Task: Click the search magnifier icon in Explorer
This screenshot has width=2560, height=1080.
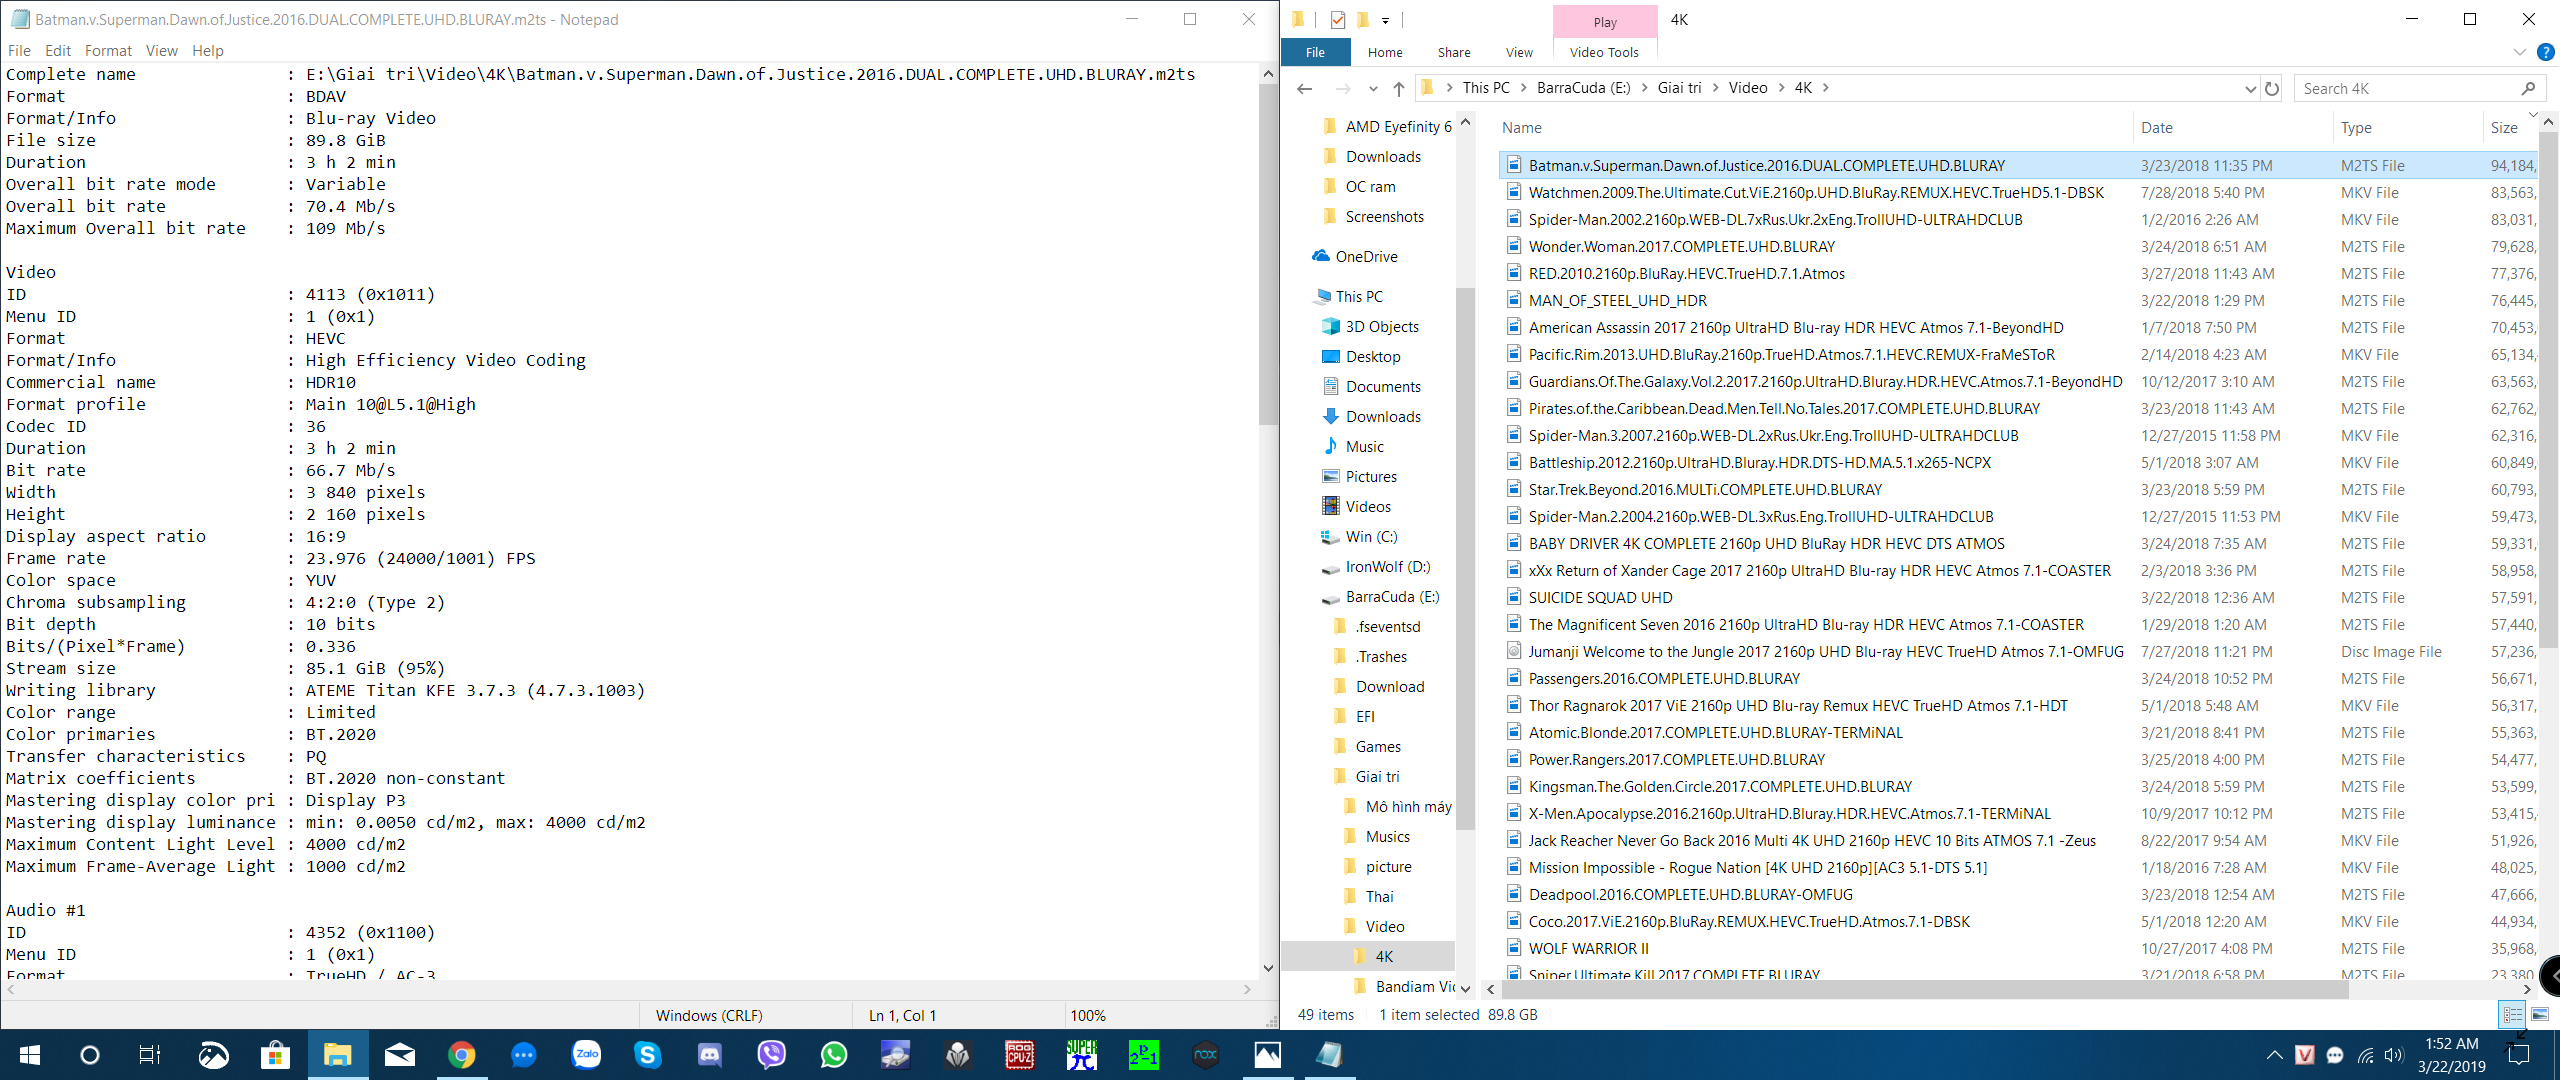Action: click(x=2528, y=88)
